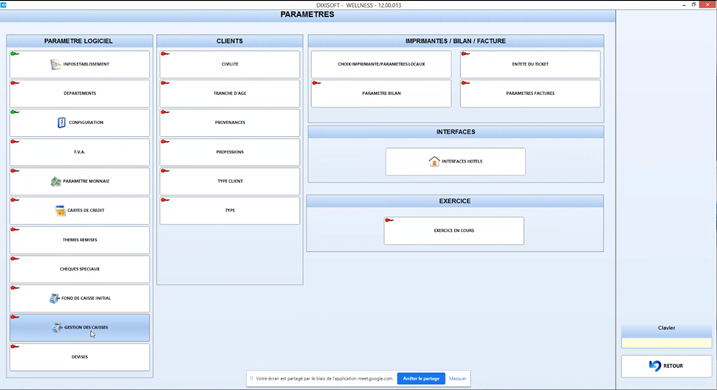Image resolution: width=717 pixels, height=390 pixels.
Task: Click the green key on Infos Etablissement
Action: coord(15,54)
